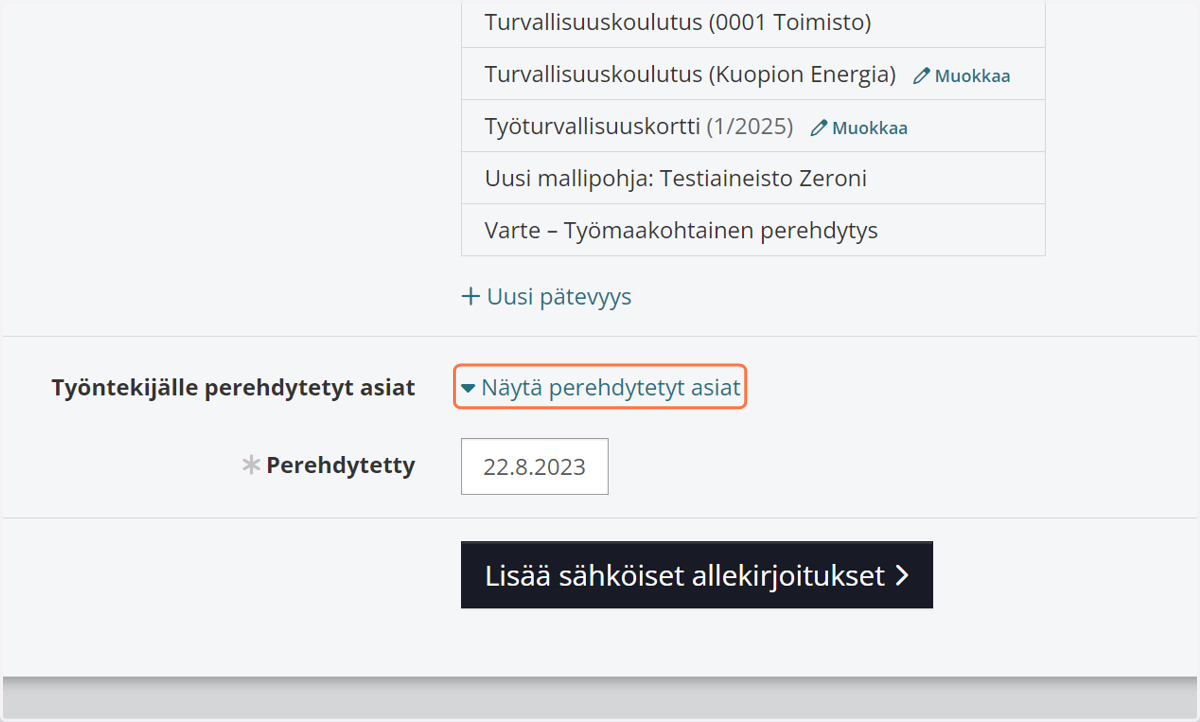This screenshot has height=722, width=1200.
Task: Select row Turvallisuuskoulutus (0001 Toimisto)
Action: (753, 23)
